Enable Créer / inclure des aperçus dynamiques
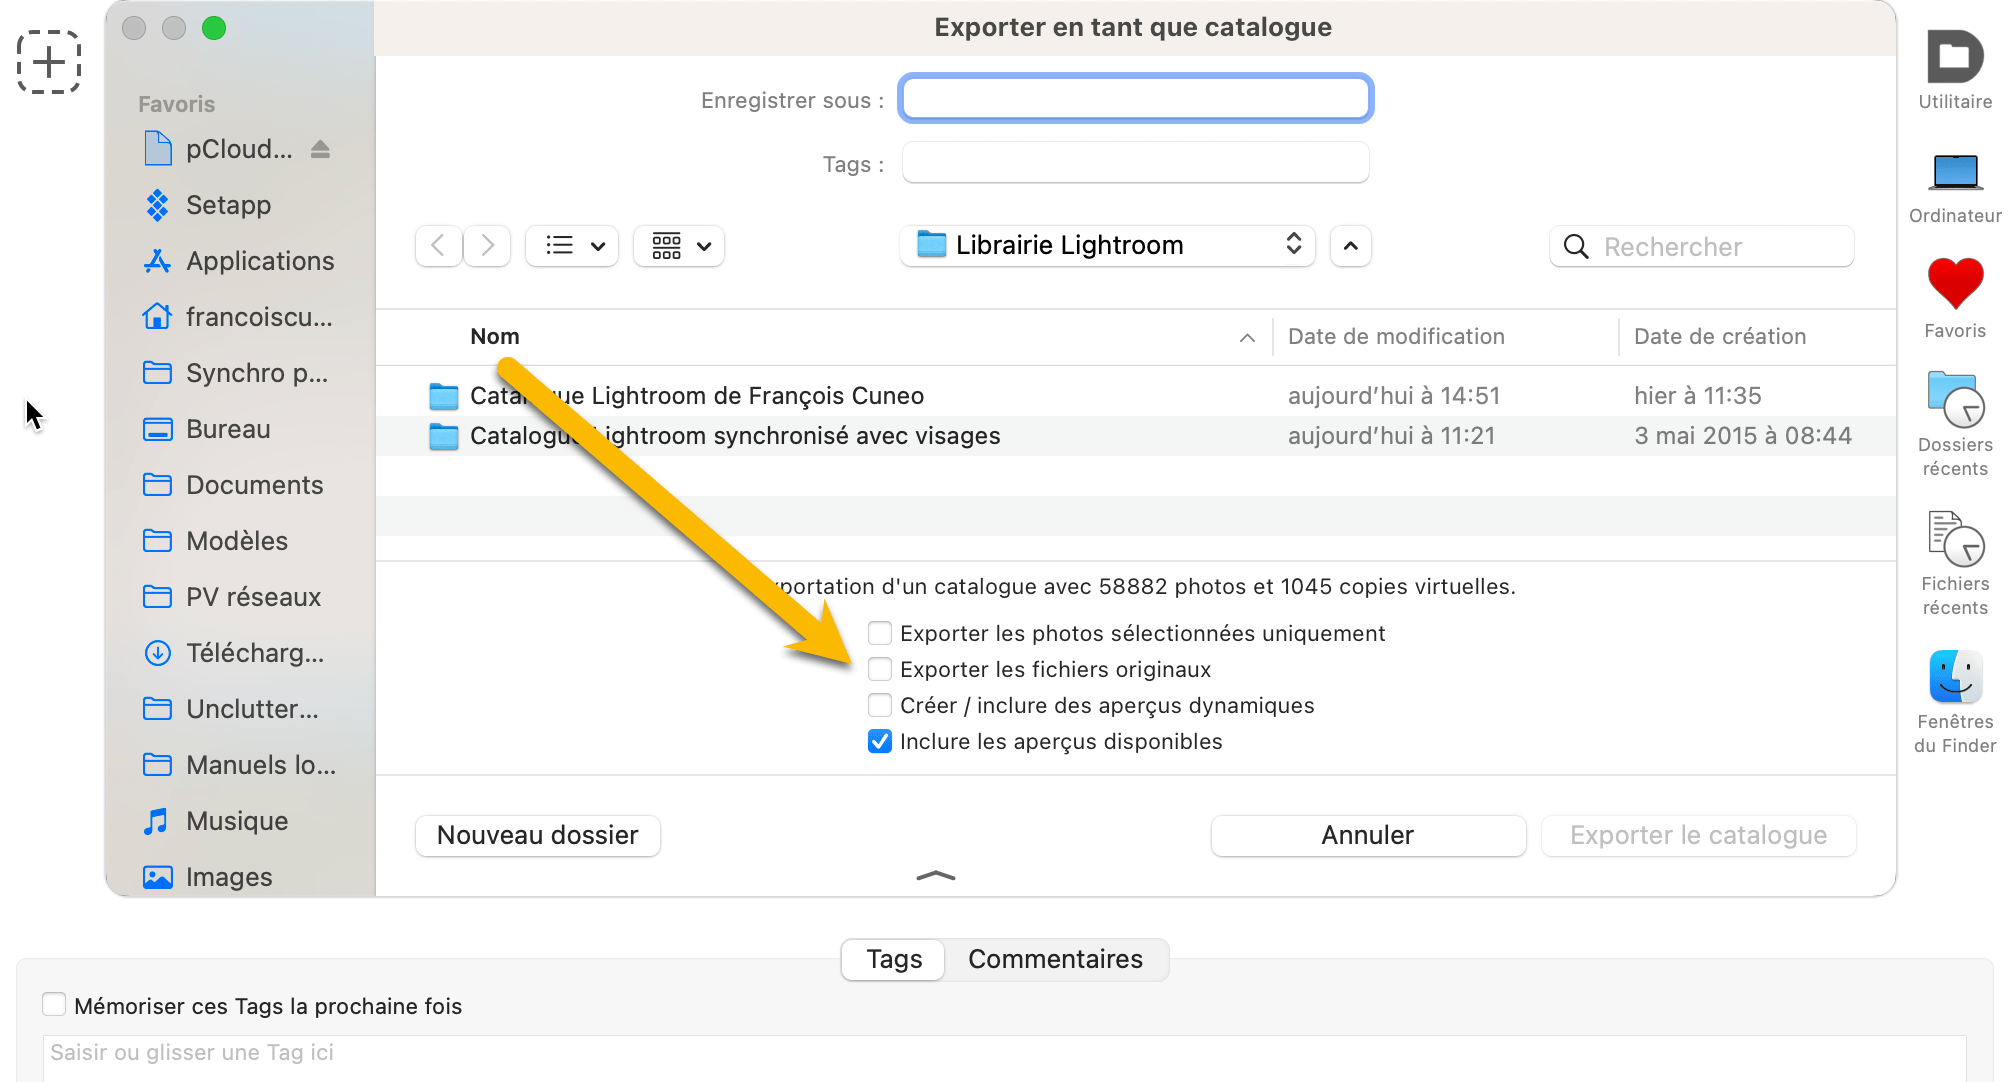The image size is (2008, 1082). pos(880,705)
